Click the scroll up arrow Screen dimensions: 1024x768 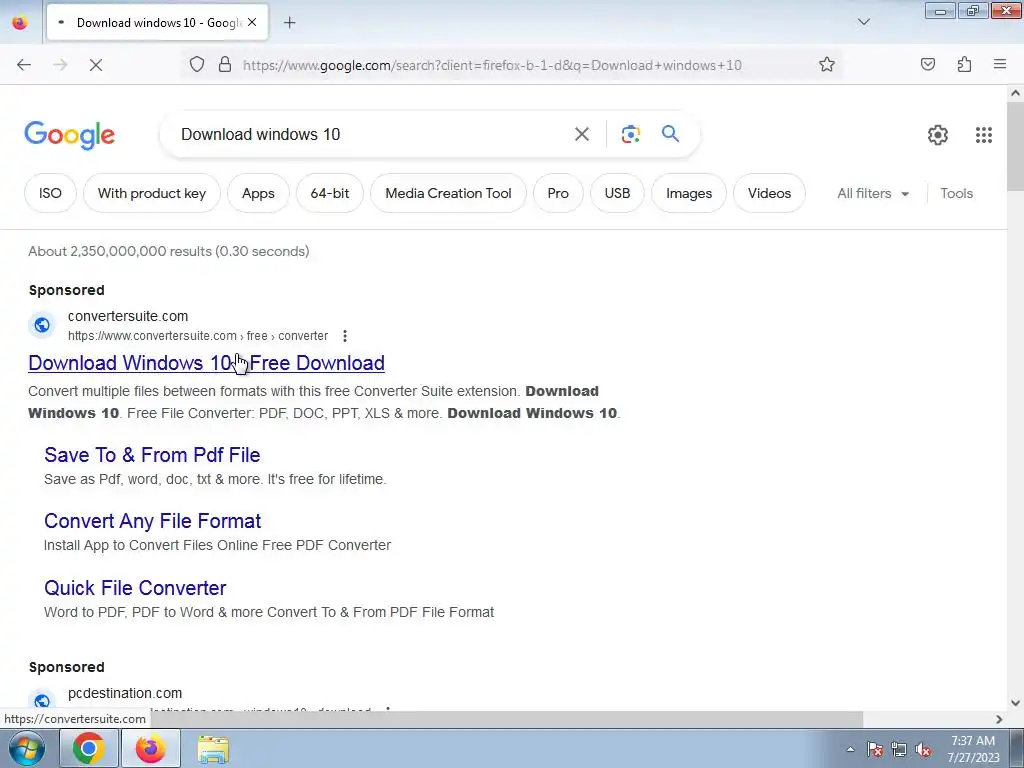pos(1015,93)
